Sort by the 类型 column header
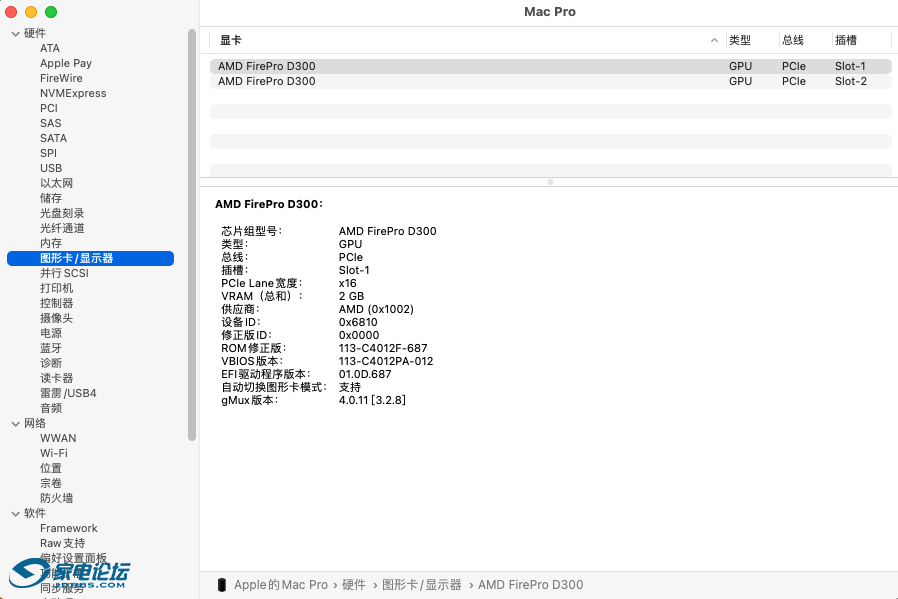Screen dimensions: 898x599 [x=740, y=40]
